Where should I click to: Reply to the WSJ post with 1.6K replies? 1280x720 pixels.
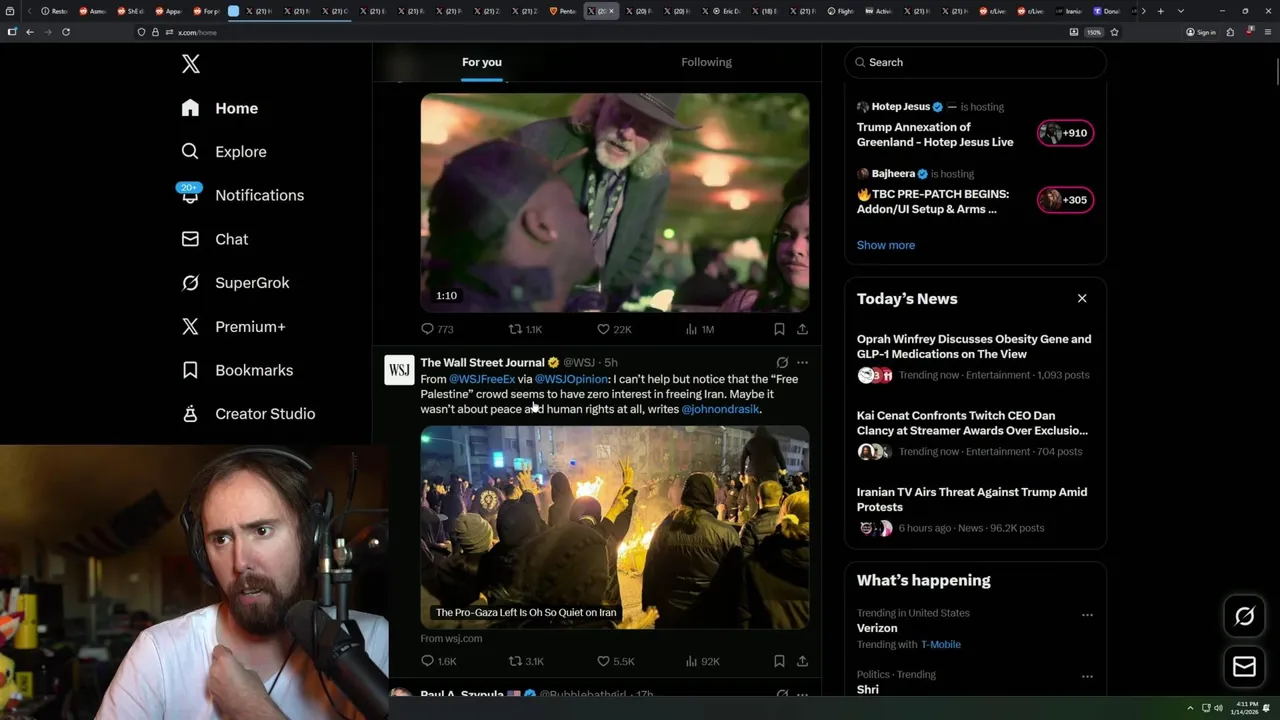438,661
